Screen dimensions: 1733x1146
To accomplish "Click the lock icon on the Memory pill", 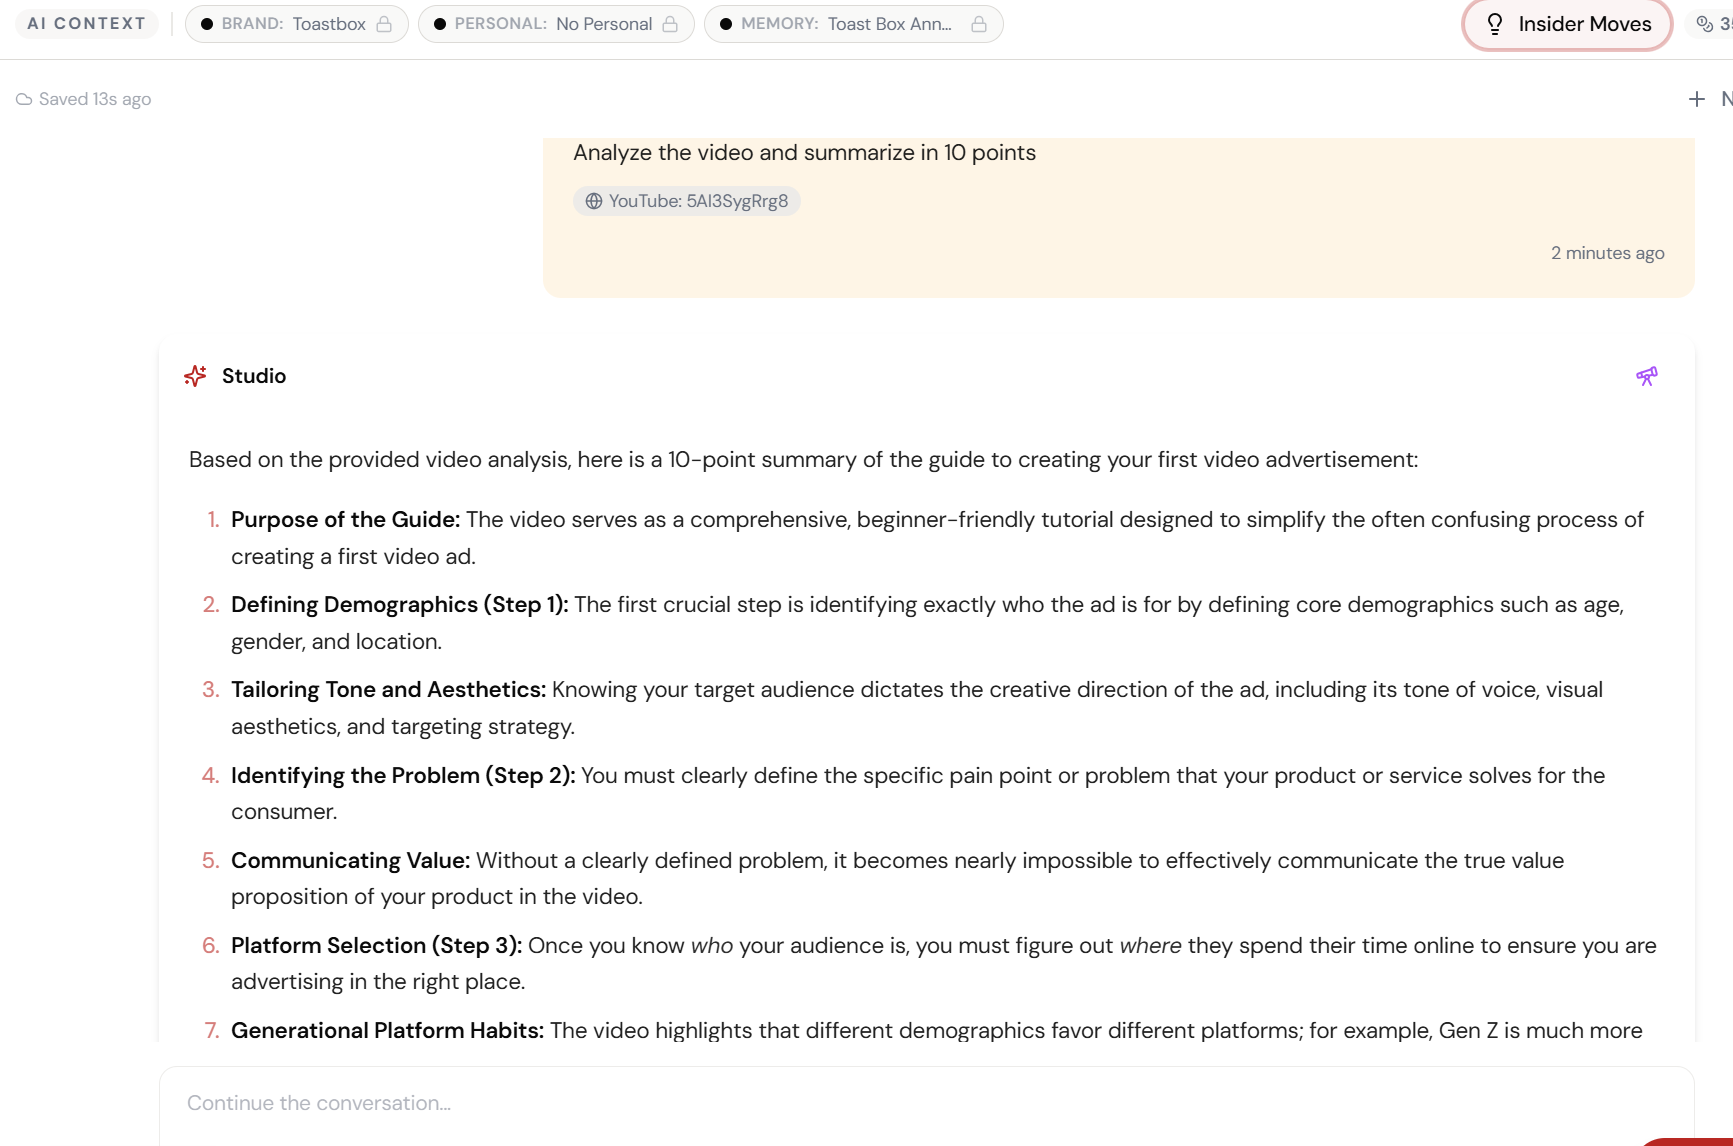I will click(977, 24).
